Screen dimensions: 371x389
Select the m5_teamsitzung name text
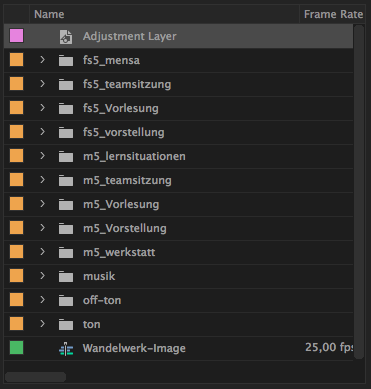(x=127, y=180)
